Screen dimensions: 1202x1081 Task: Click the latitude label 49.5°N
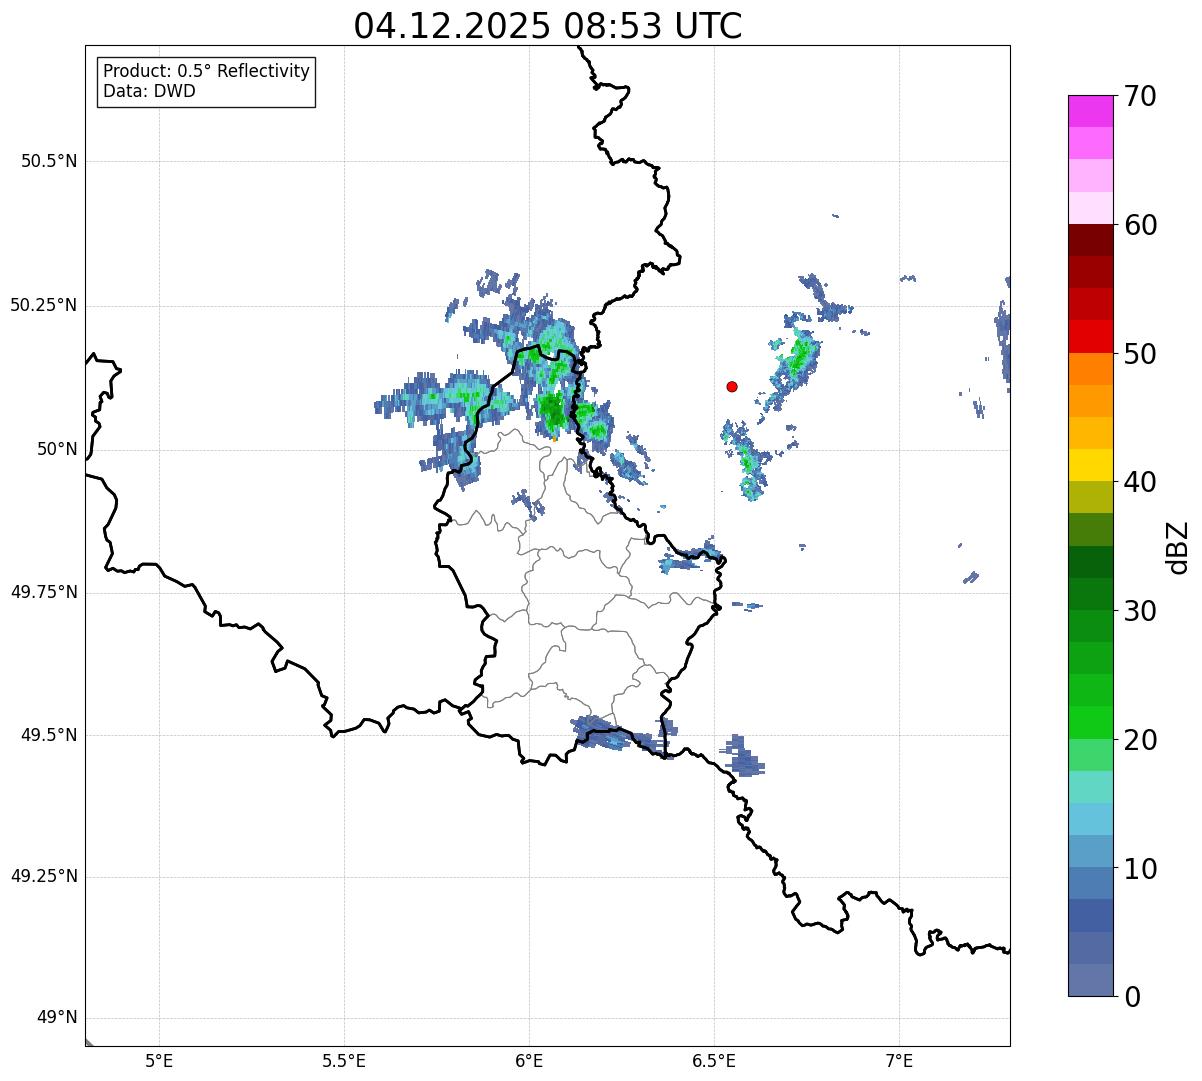(x=49, y=735)
